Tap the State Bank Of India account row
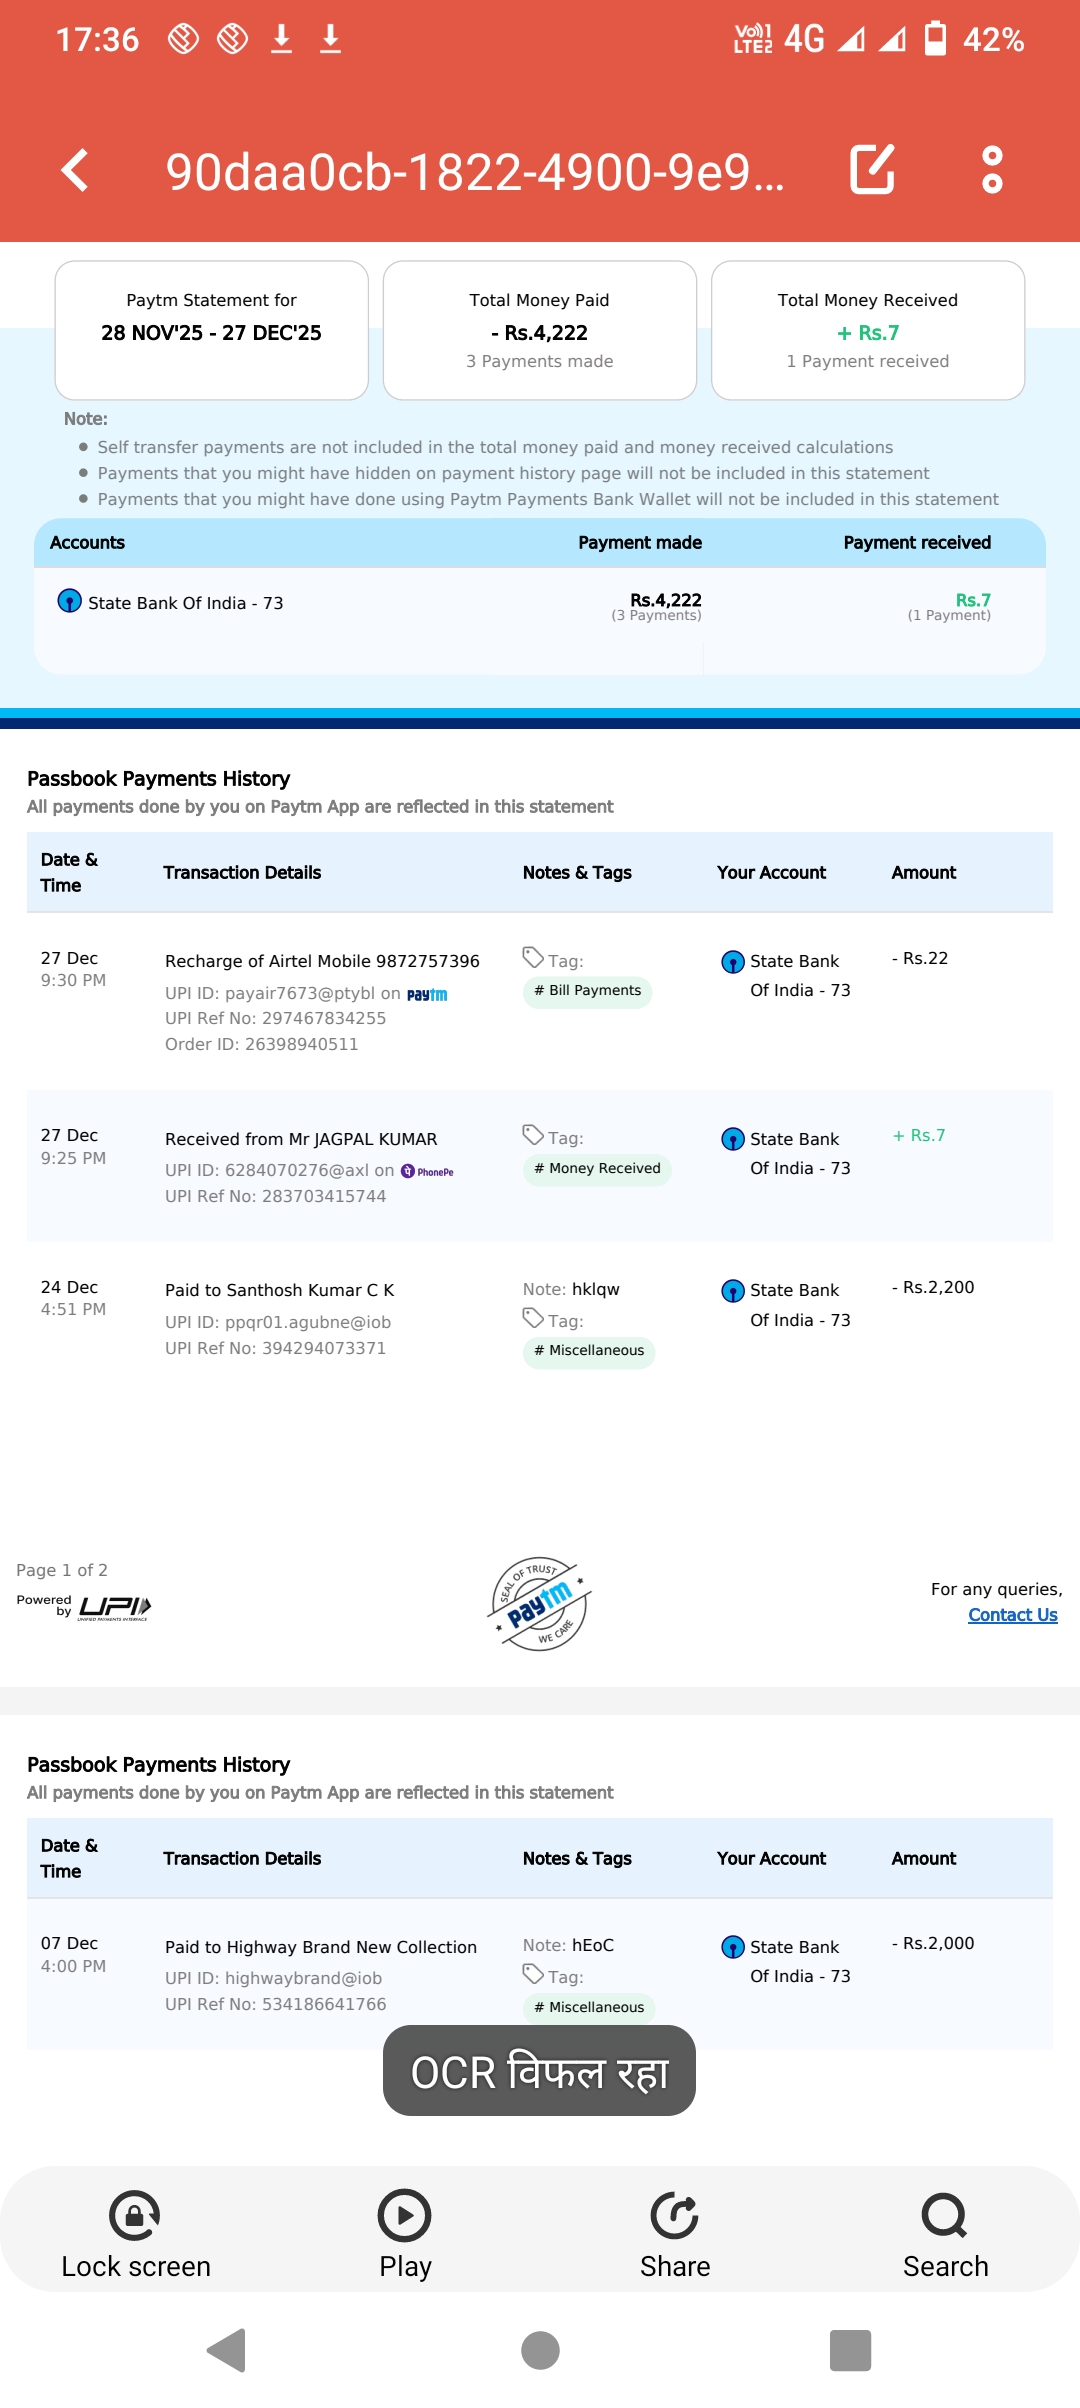The width and height of the screenshot is (1080, 2408). [x=185, y=603]
